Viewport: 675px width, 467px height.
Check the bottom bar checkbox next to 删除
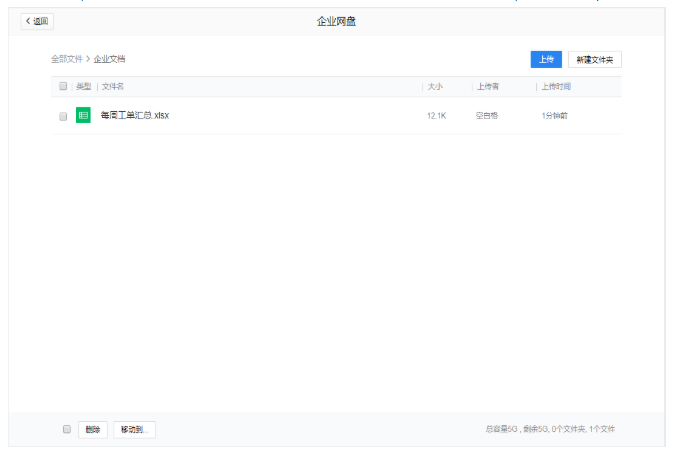coord(67,429)
